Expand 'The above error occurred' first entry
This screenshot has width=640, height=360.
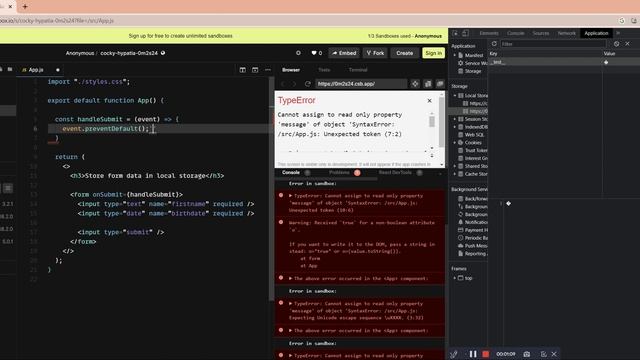click(x=291, y=278)
